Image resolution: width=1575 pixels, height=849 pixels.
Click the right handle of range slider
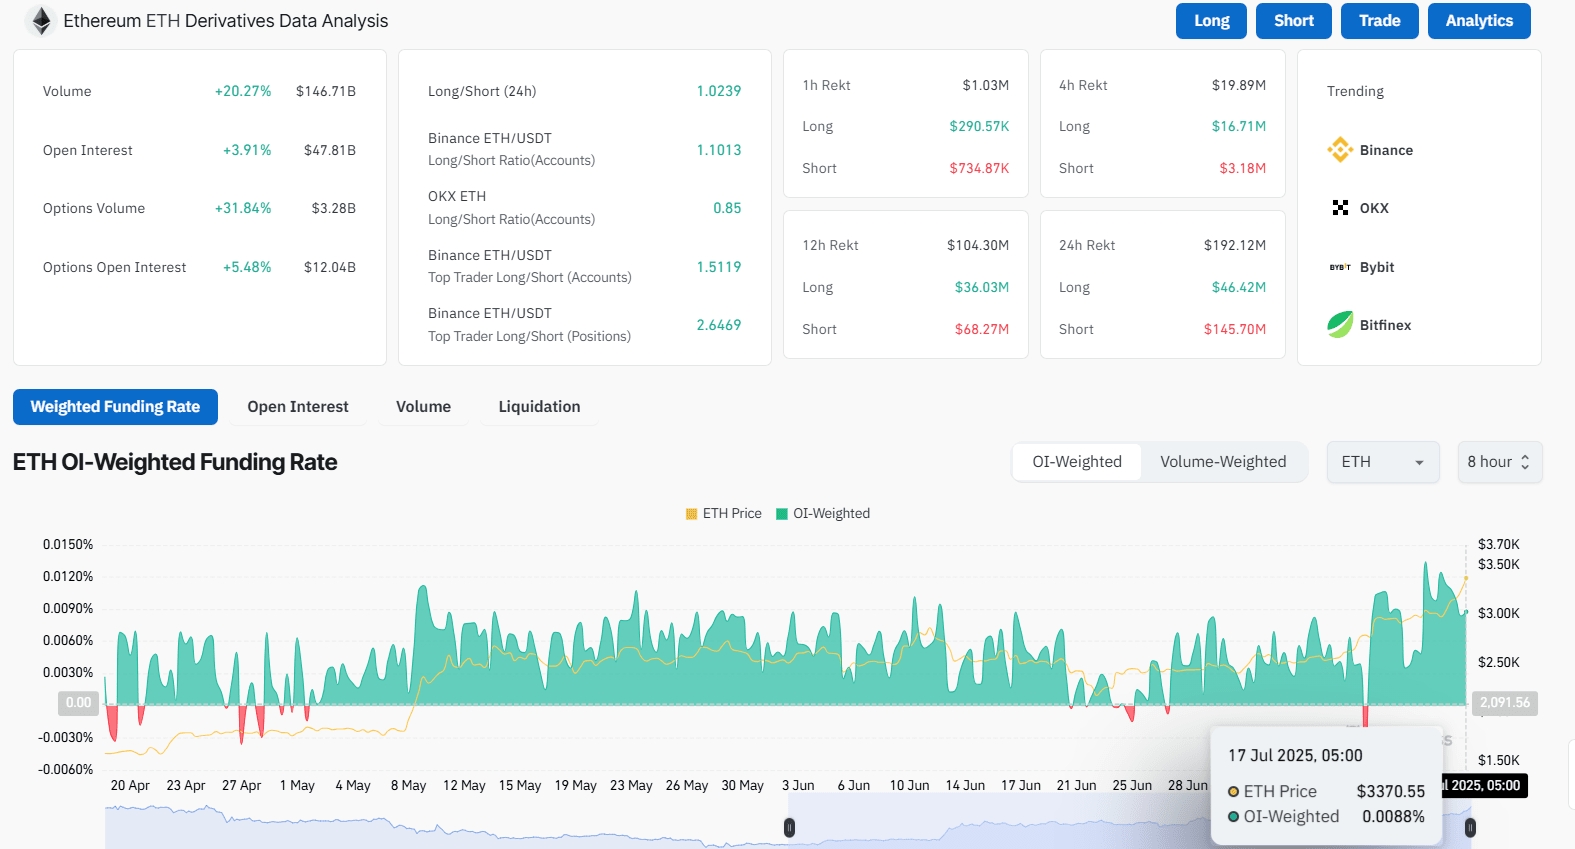click(x=1470, y=828)
